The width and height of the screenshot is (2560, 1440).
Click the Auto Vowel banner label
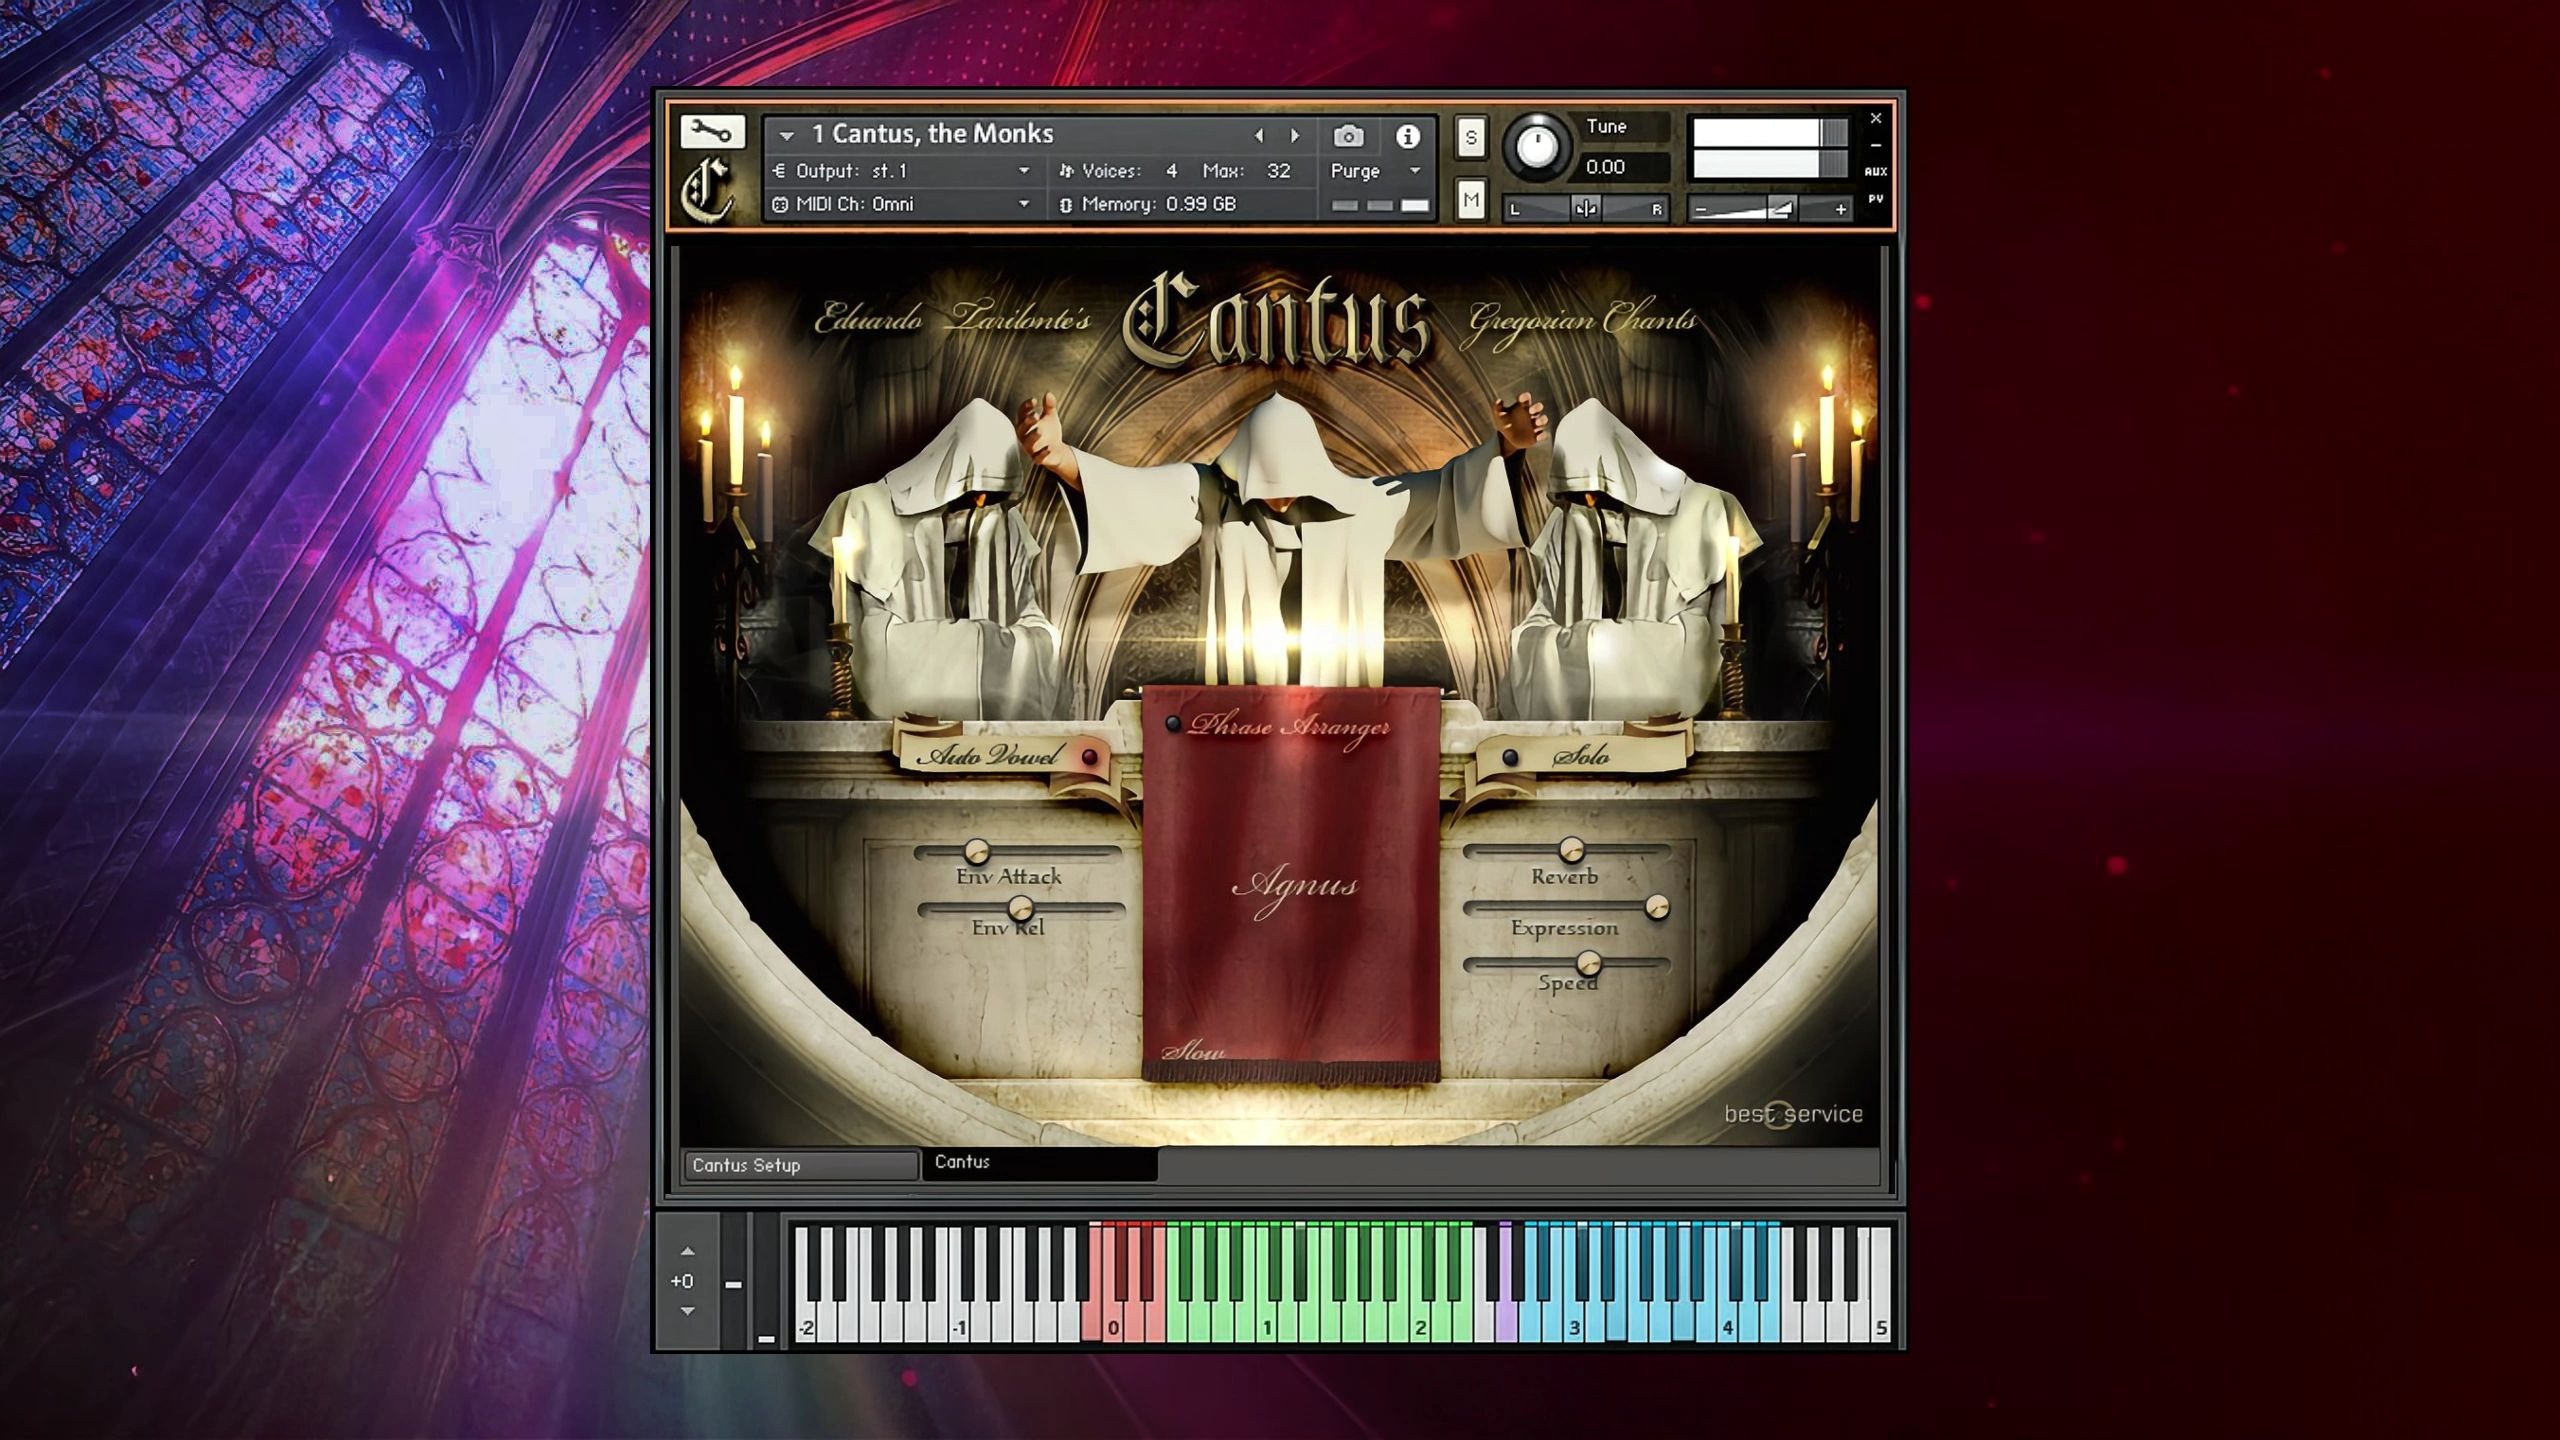pyautogui.click(x=988, y=755)
